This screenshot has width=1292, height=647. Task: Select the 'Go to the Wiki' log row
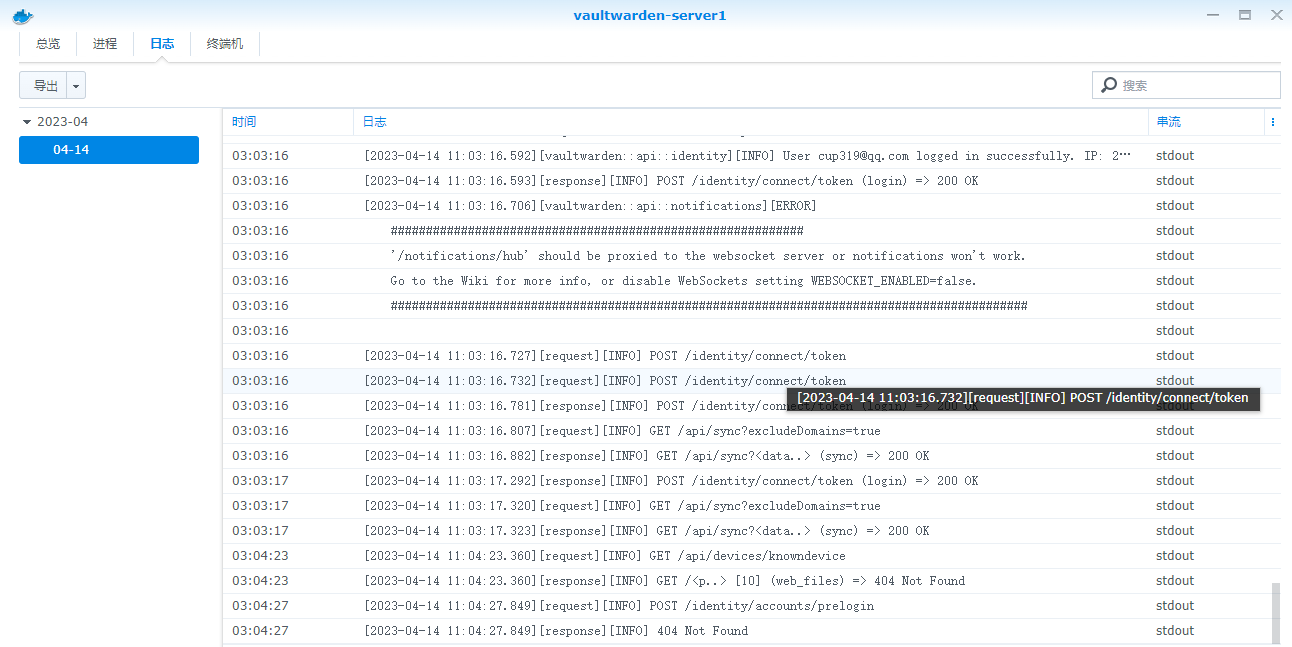coord(751,281)
